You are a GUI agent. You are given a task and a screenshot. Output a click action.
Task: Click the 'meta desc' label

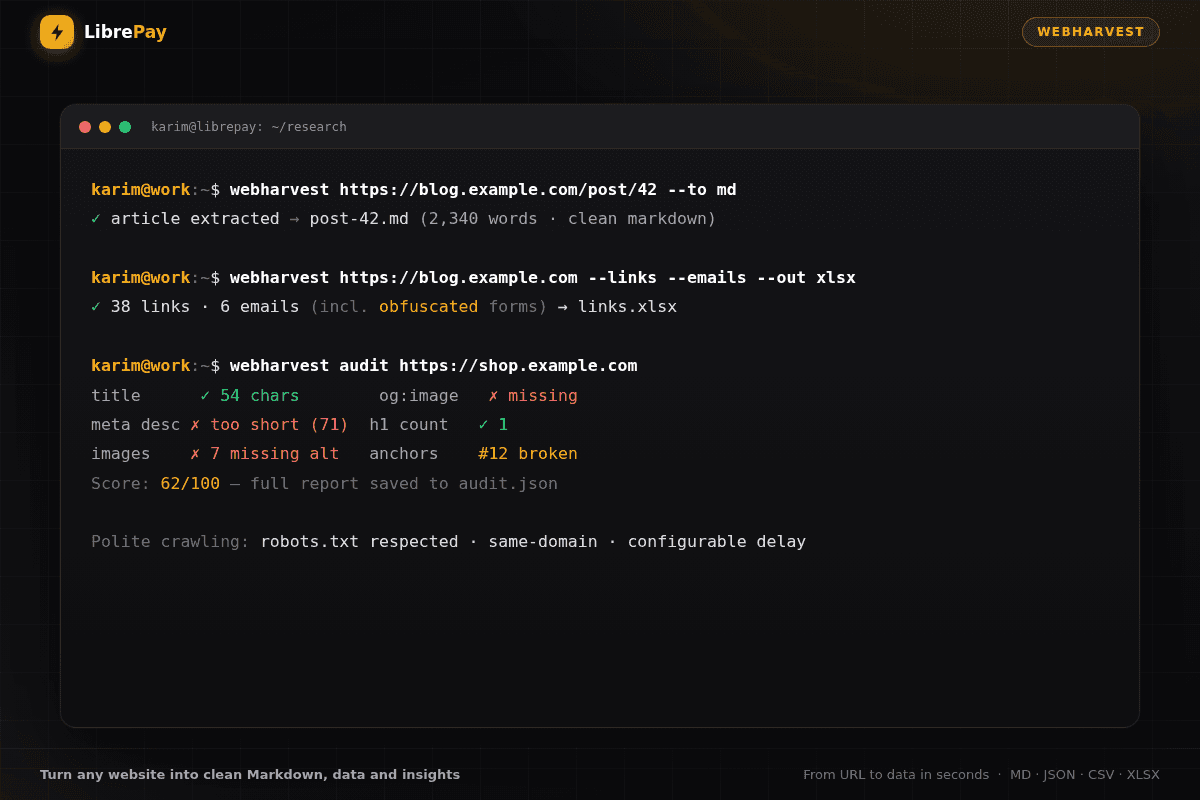click(136, 425)
